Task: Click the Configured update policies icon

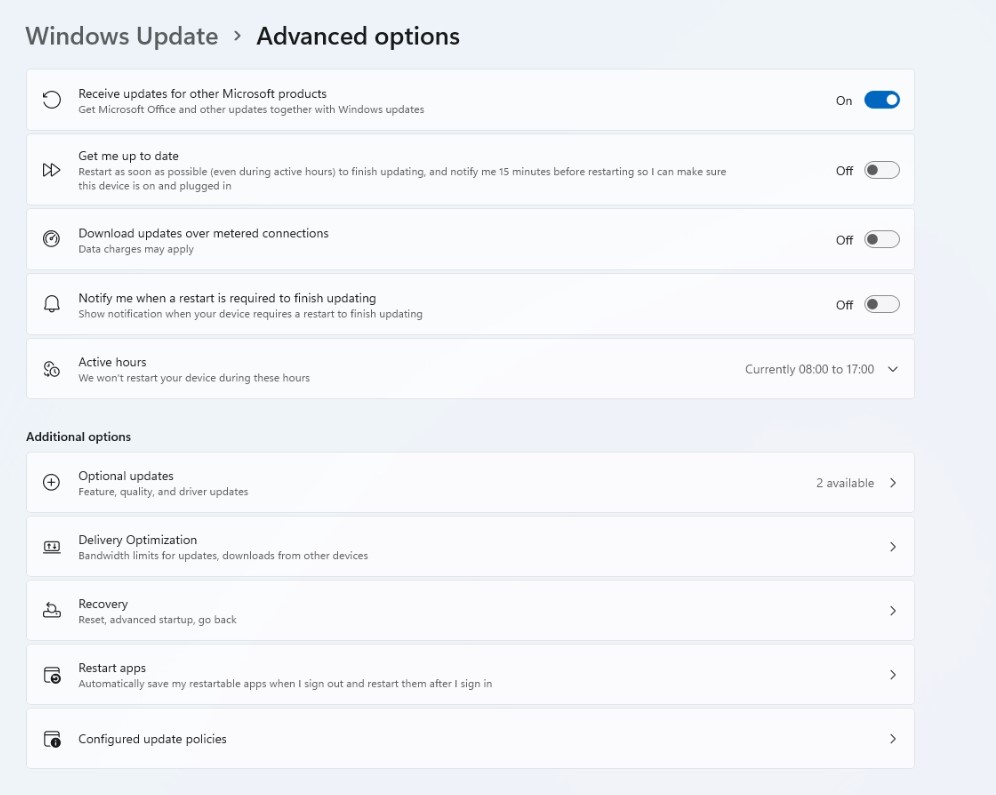Action: coord(52,739)
